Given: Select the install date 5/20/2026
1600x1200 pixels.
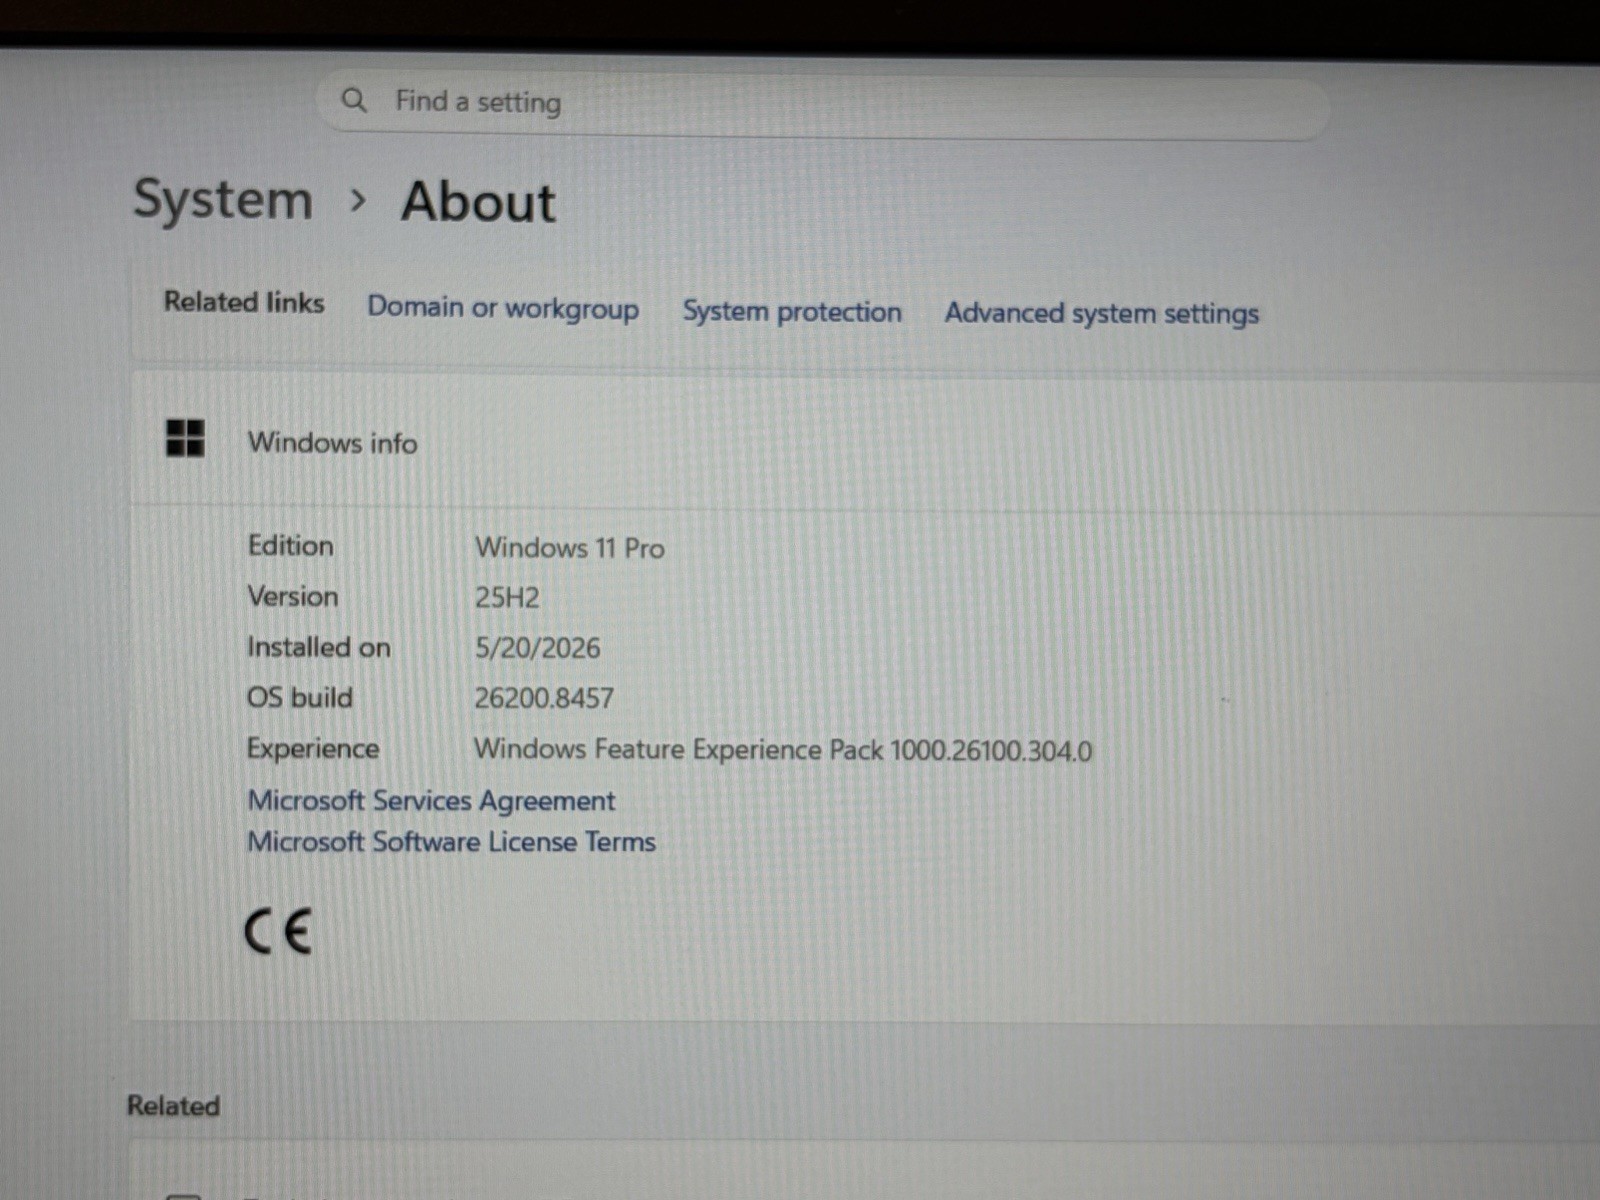Looking at the screenshot, I should pos(538,648).
